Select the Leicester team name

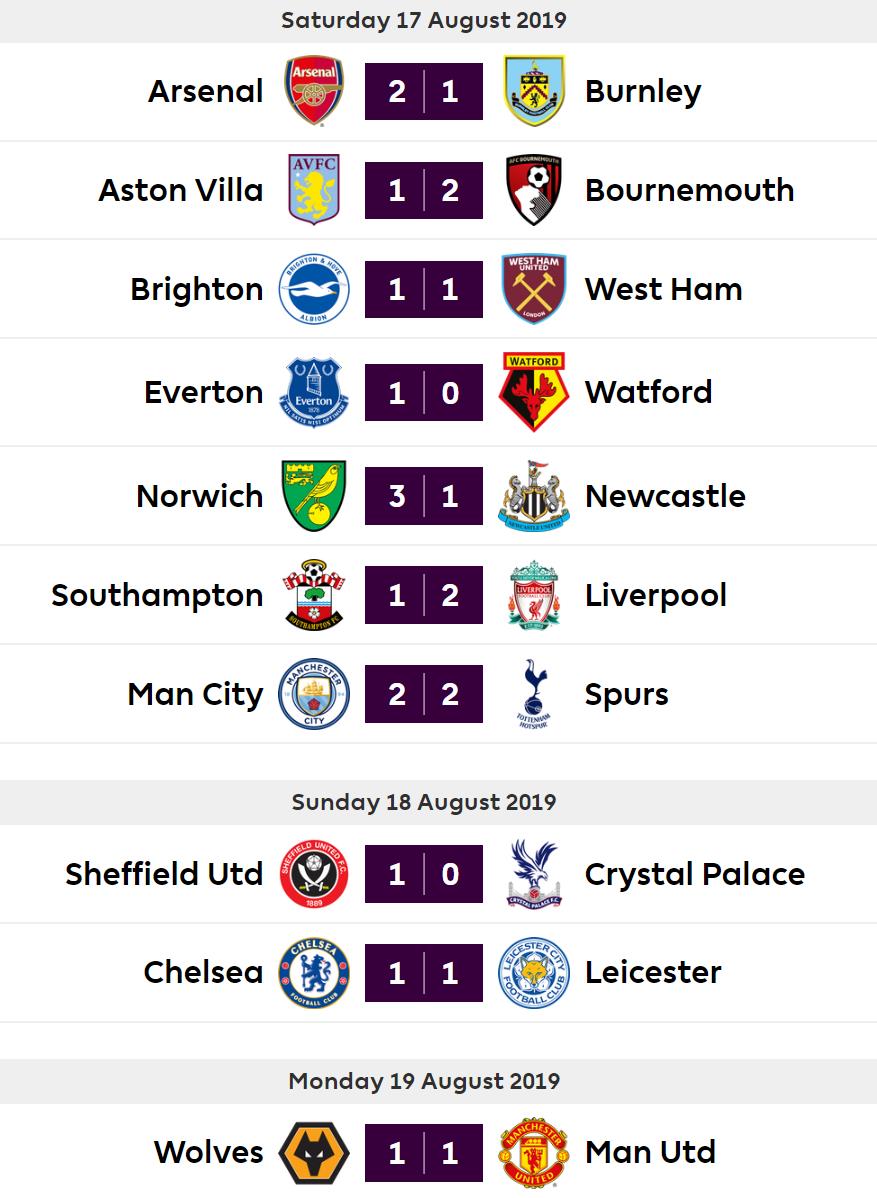tap(653, 973)
